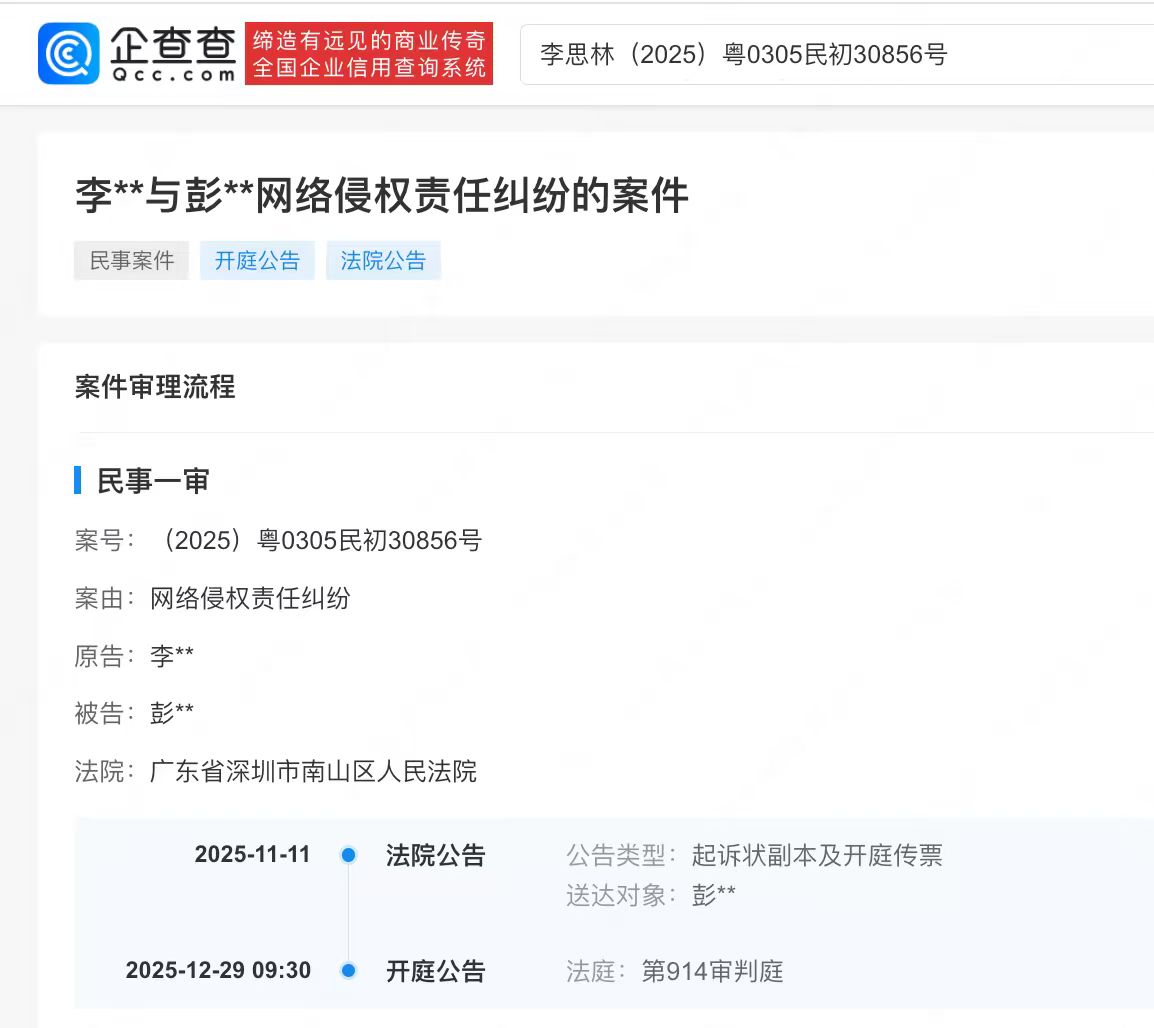1154x1028 pixels.
Task: Click the red slogan banner graphic
Action: click(x=367, y=54)
